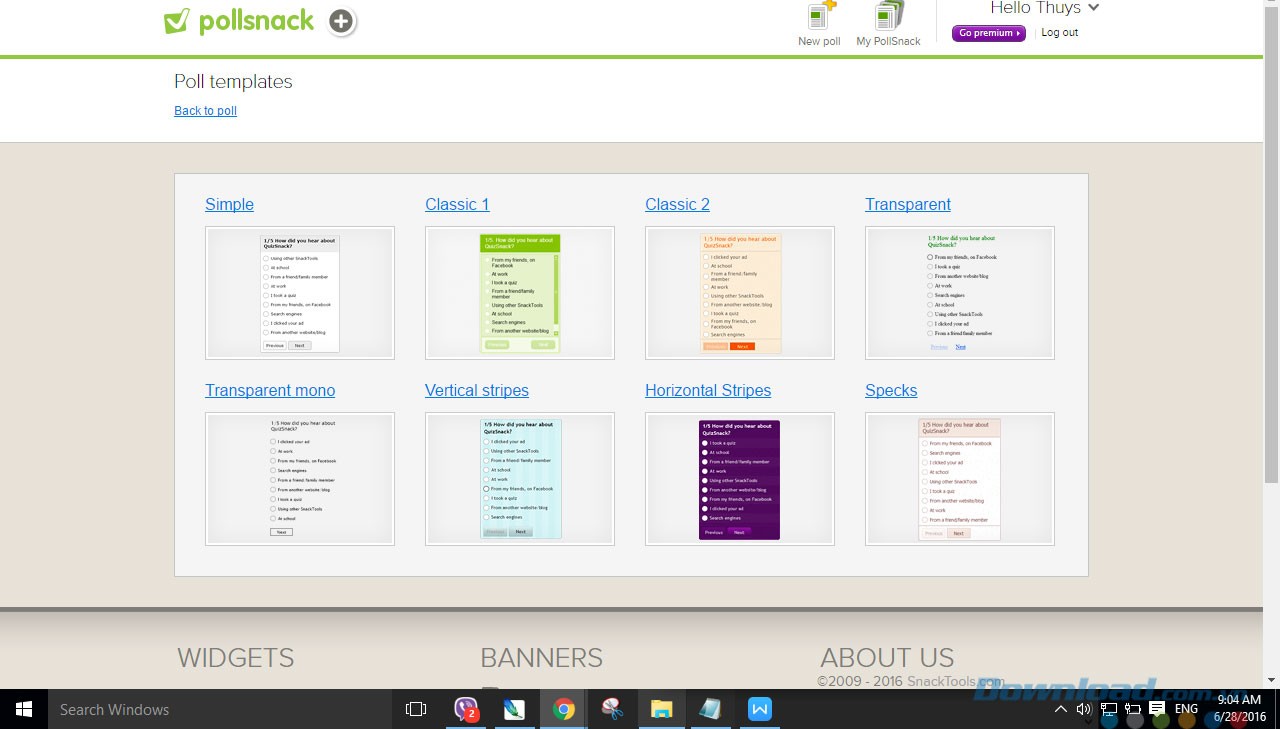Open File Explorer from the taskbar
Viewport: 1280px width, 729px height.
pyautogui.click(x=661, y=709)
